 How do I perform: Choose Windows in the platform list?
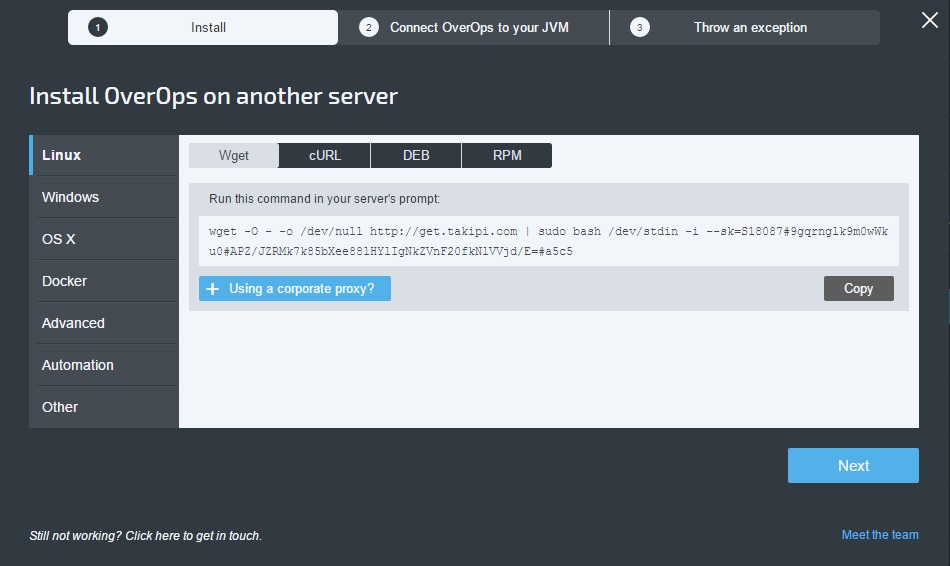click(104, 197)
